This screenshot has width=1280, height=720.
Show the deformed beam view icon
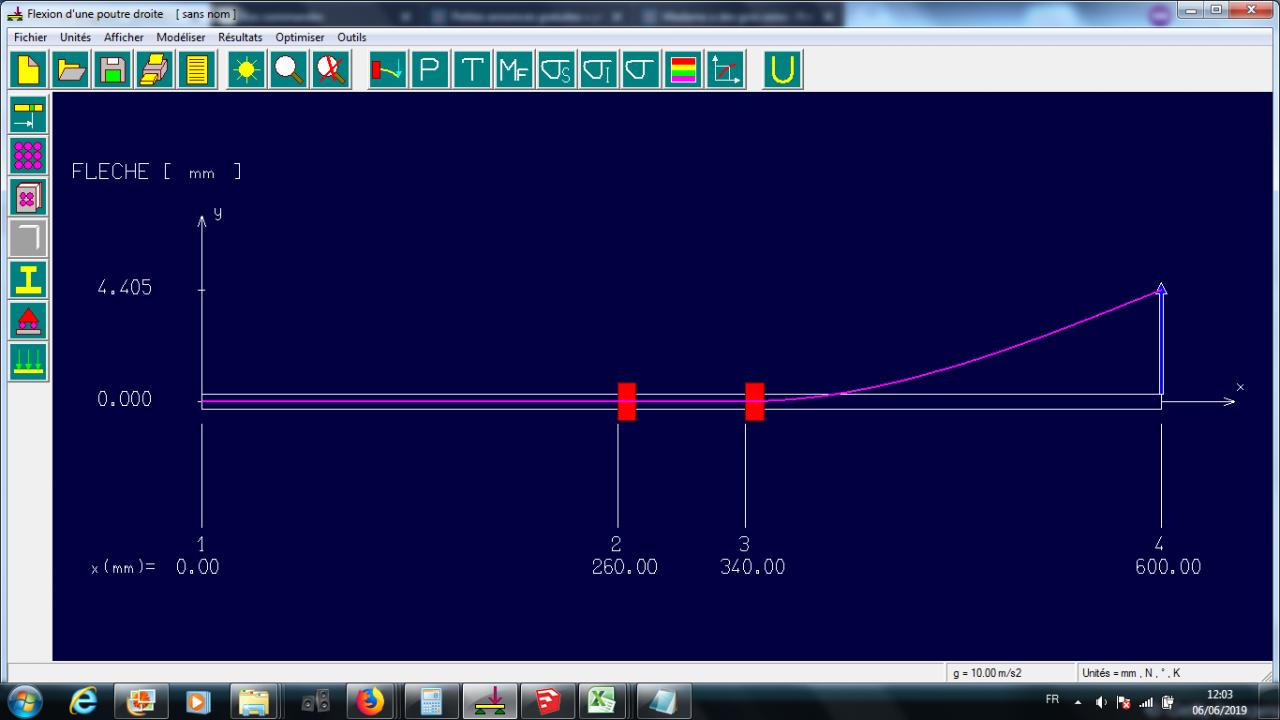[x=388, y=70]
